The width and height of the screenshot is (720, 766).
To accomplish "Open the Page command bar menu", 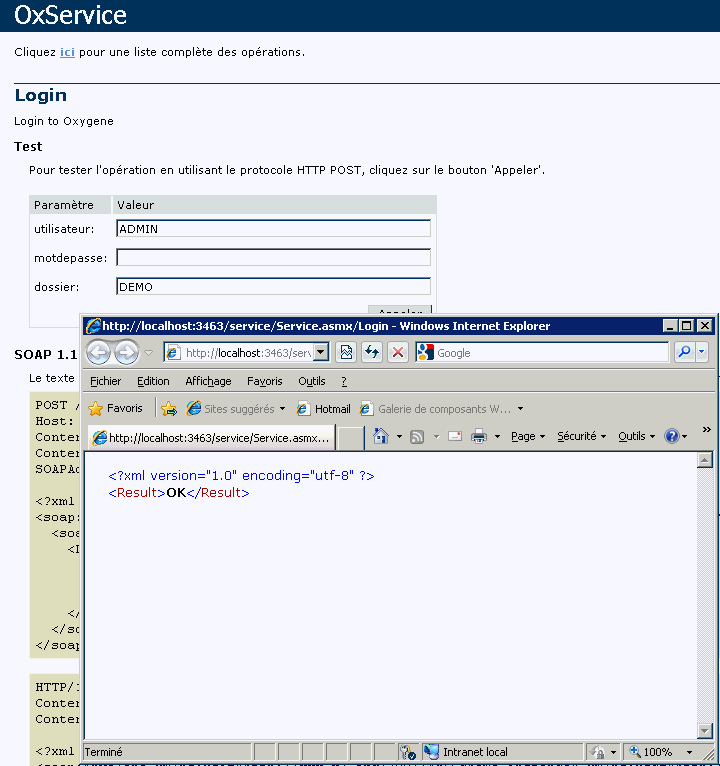I will 528,436.
